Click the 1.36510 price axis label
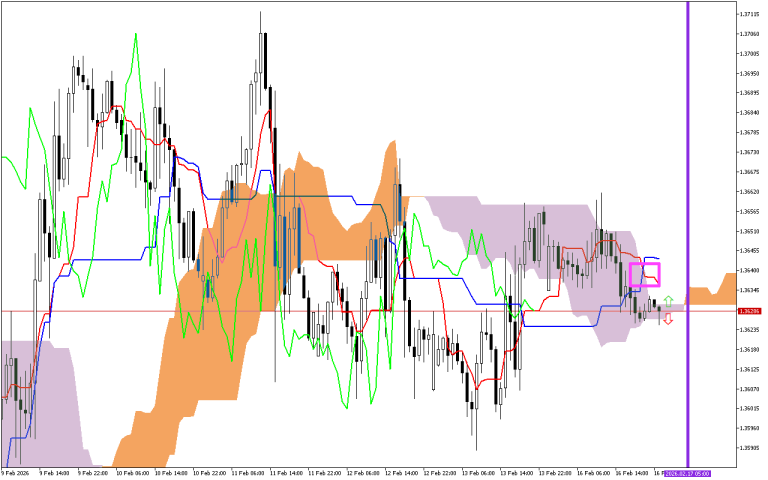 [x=750, y=231]
